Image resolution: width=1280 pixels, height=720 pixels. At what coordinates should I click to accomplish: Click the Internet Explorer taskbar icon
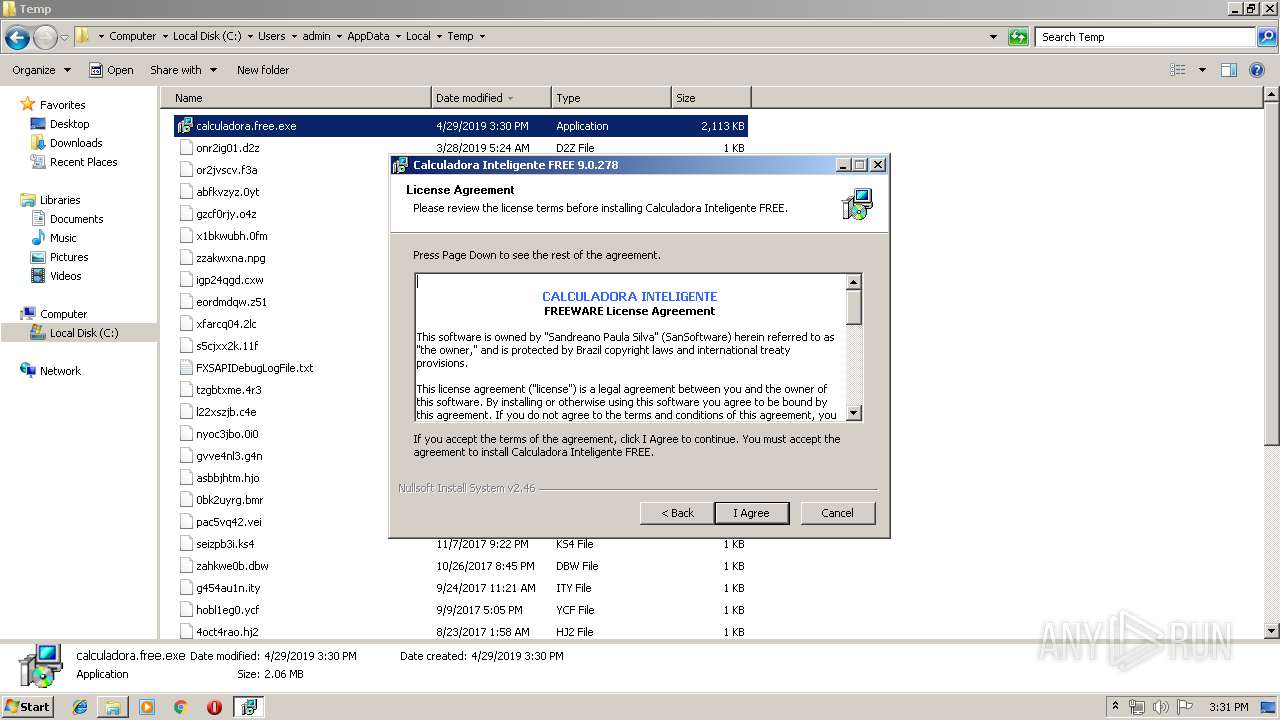pyautogui.click(x=80, y=707)
